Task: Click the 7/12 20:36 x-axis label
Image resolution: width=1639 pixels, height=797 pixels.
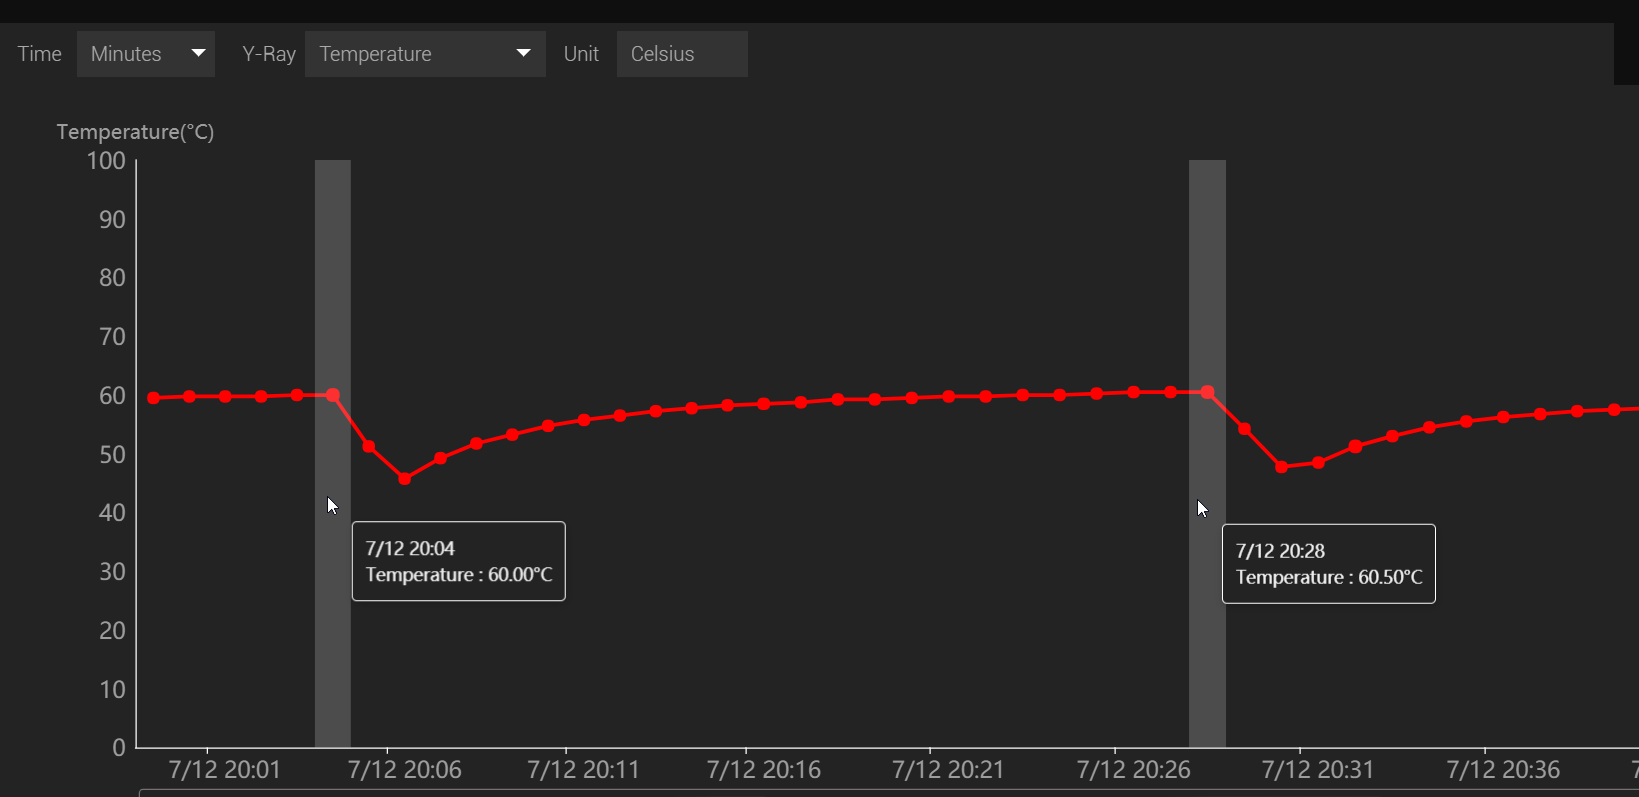Action: (1502, 770)
